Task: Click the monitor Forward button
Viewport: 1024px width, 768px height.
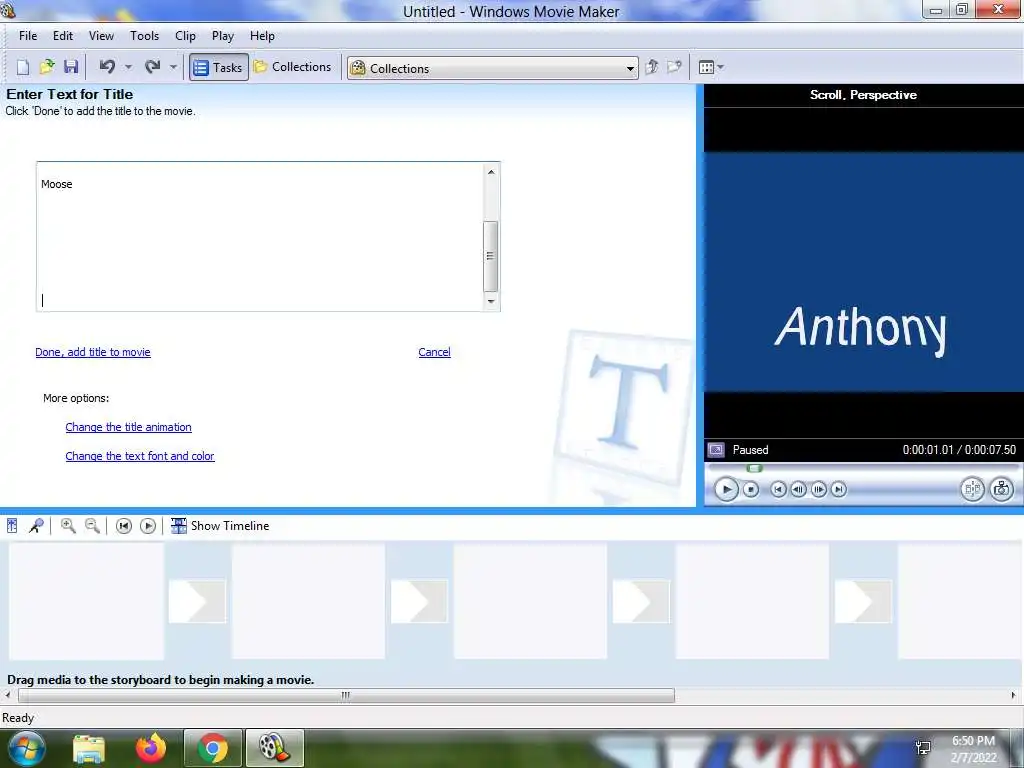Action: [839, 489]
